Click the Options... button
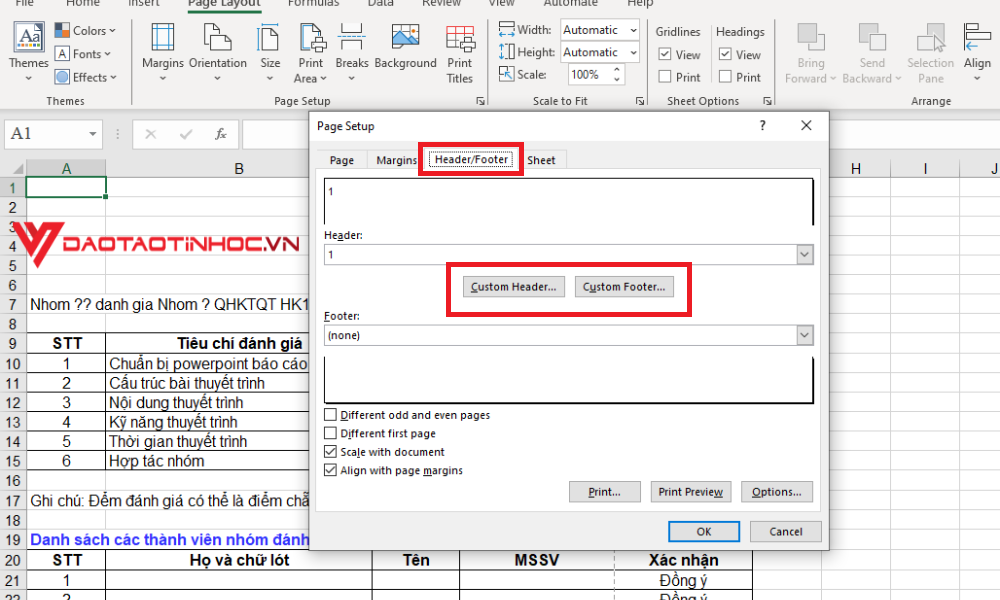Viewport: 1000px width, 600px height. click(777, 492)
